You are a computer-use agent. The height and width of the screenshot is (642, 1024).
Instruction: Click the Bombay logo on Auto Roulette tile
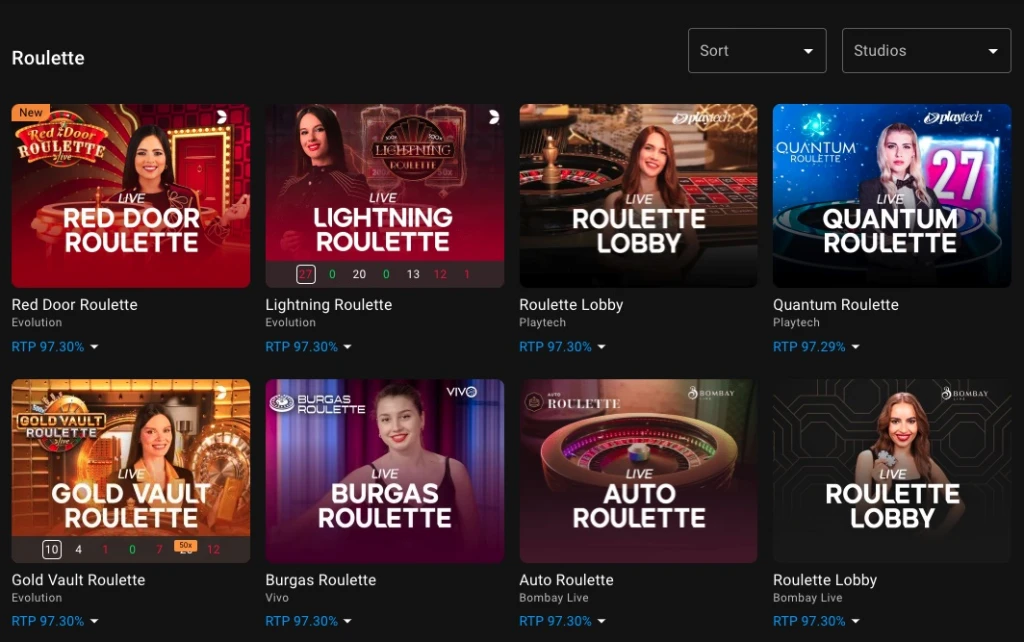click(711, 393)
